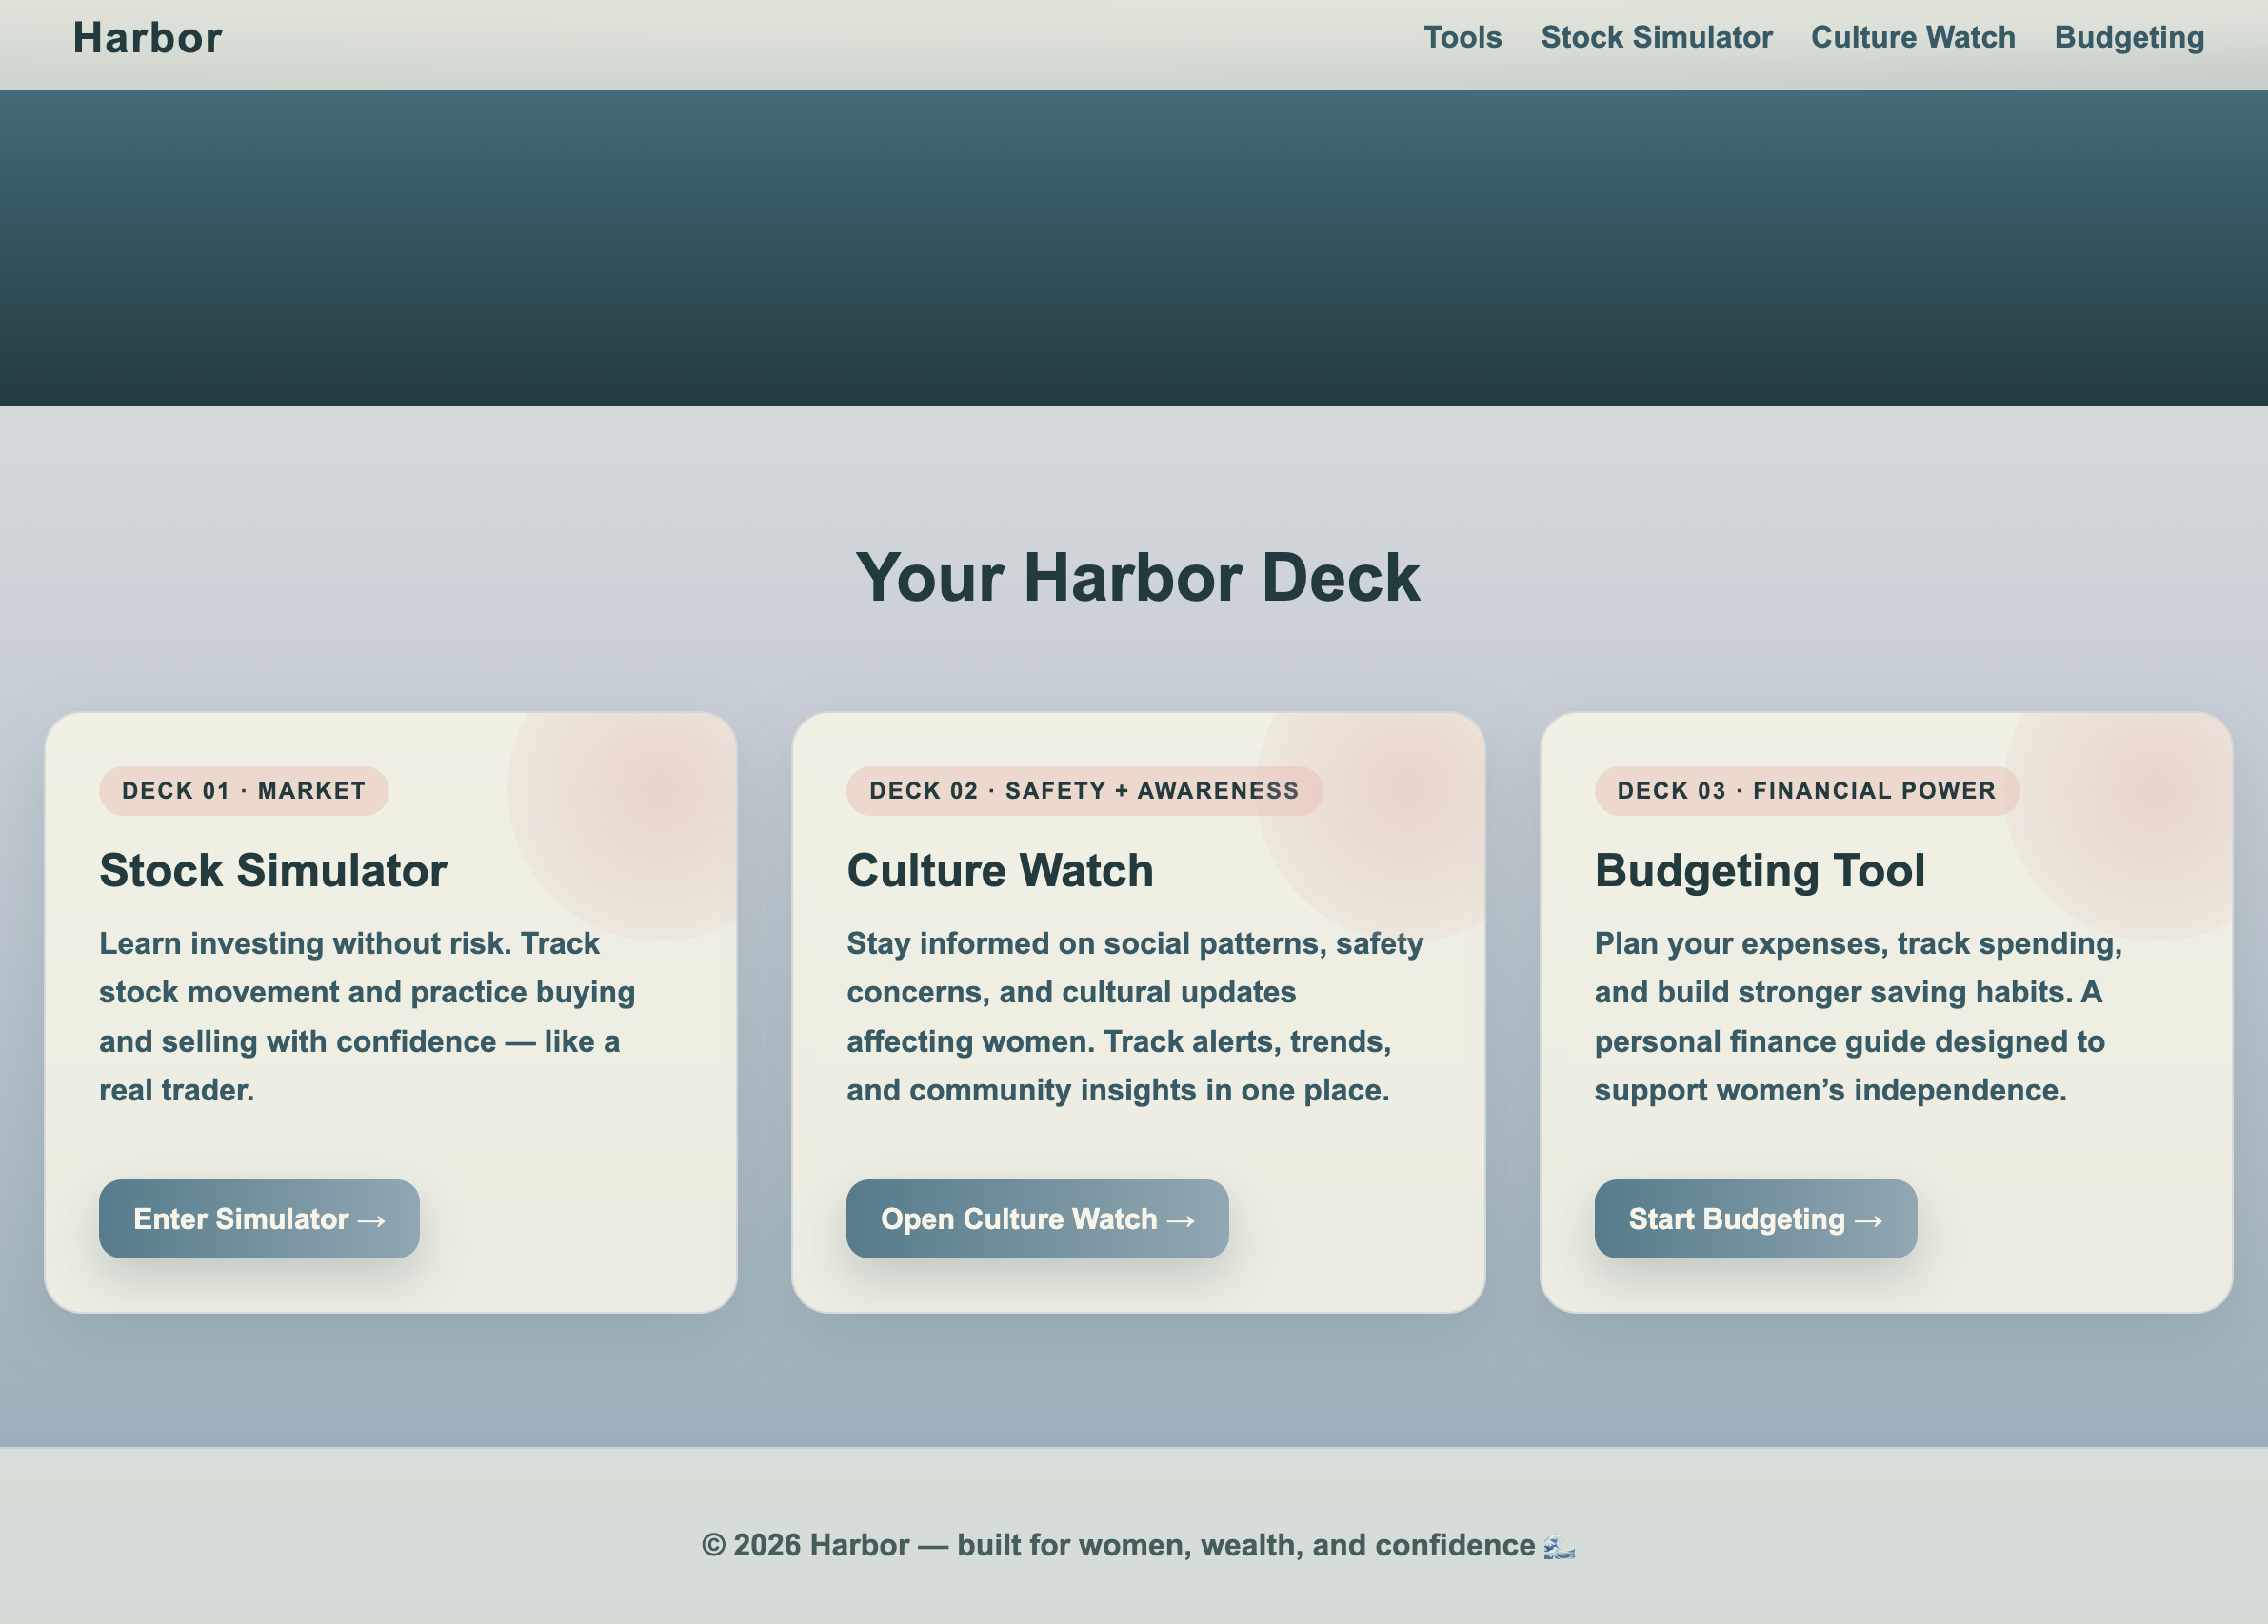2268x1624 pixels.
Task: Click the Stock Simulator card description text
Action: (x=367, y=1016)
